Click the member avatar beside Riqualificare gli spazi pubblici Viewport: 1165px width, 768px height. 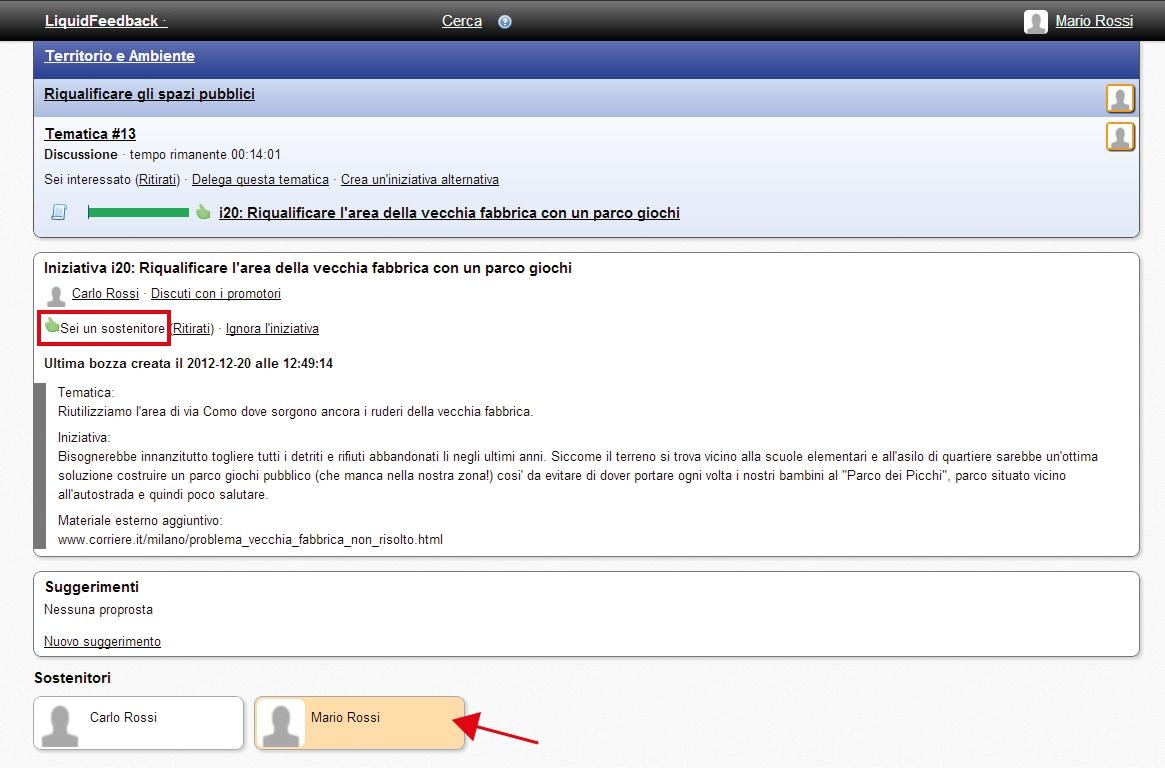click(x=1120, y=99)
